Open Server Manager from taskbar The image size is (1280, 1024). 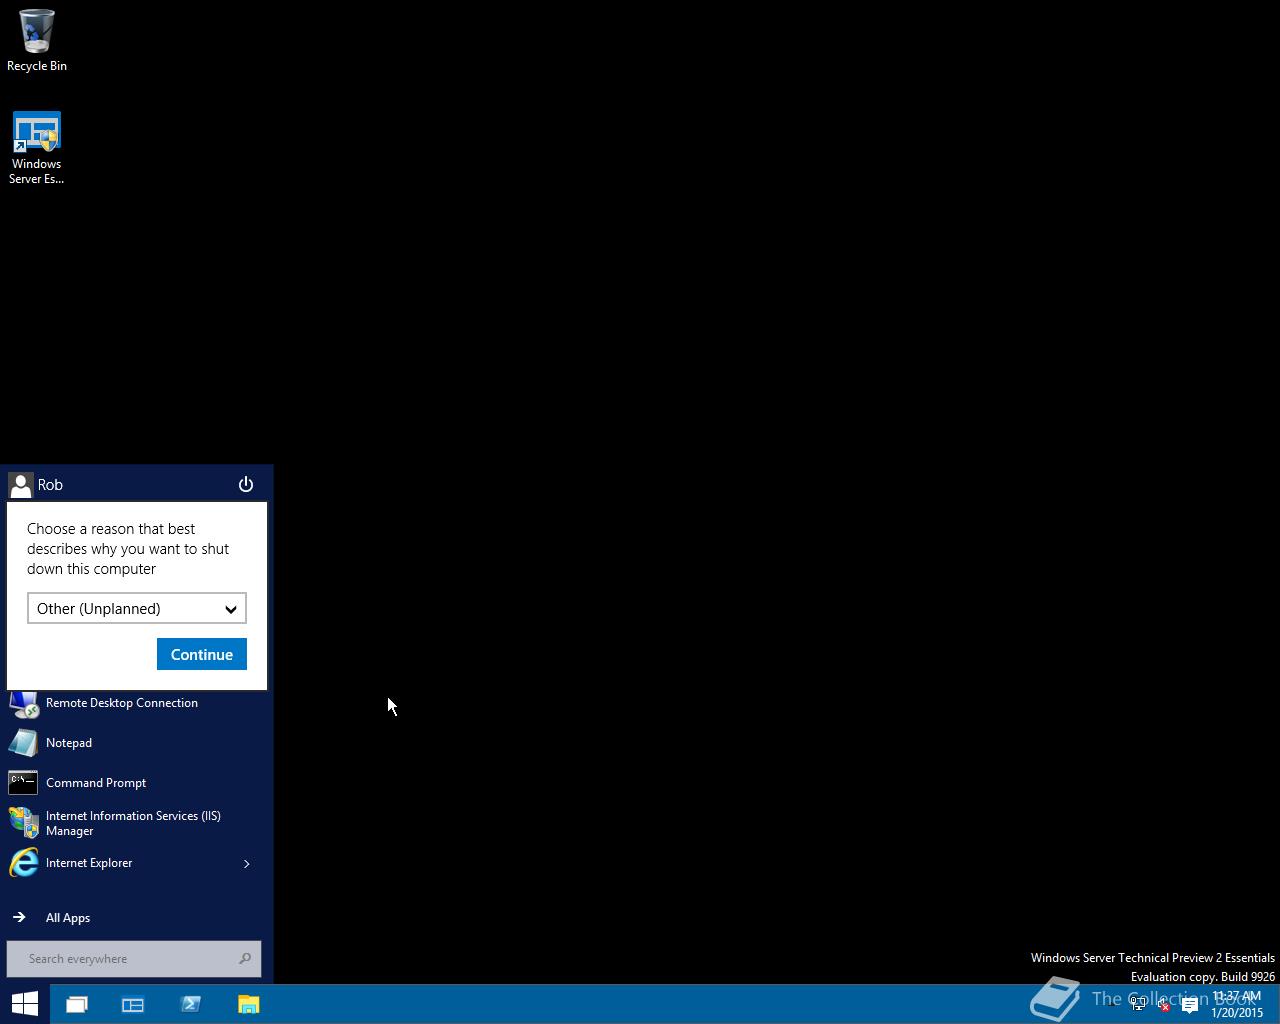(x=133, y=1004)
